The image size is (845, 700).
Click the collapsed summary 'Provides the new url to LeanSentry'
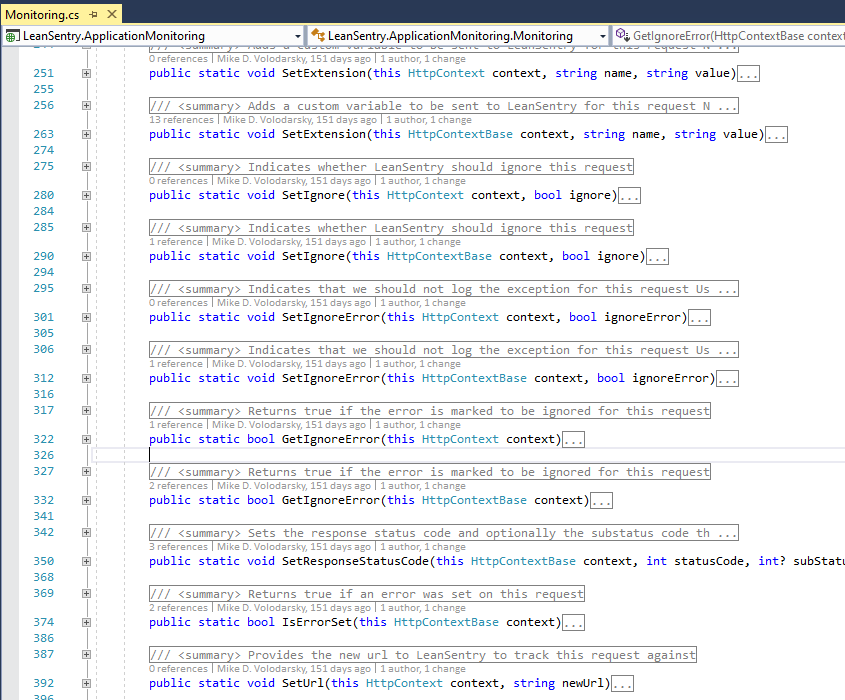point(422,655)
